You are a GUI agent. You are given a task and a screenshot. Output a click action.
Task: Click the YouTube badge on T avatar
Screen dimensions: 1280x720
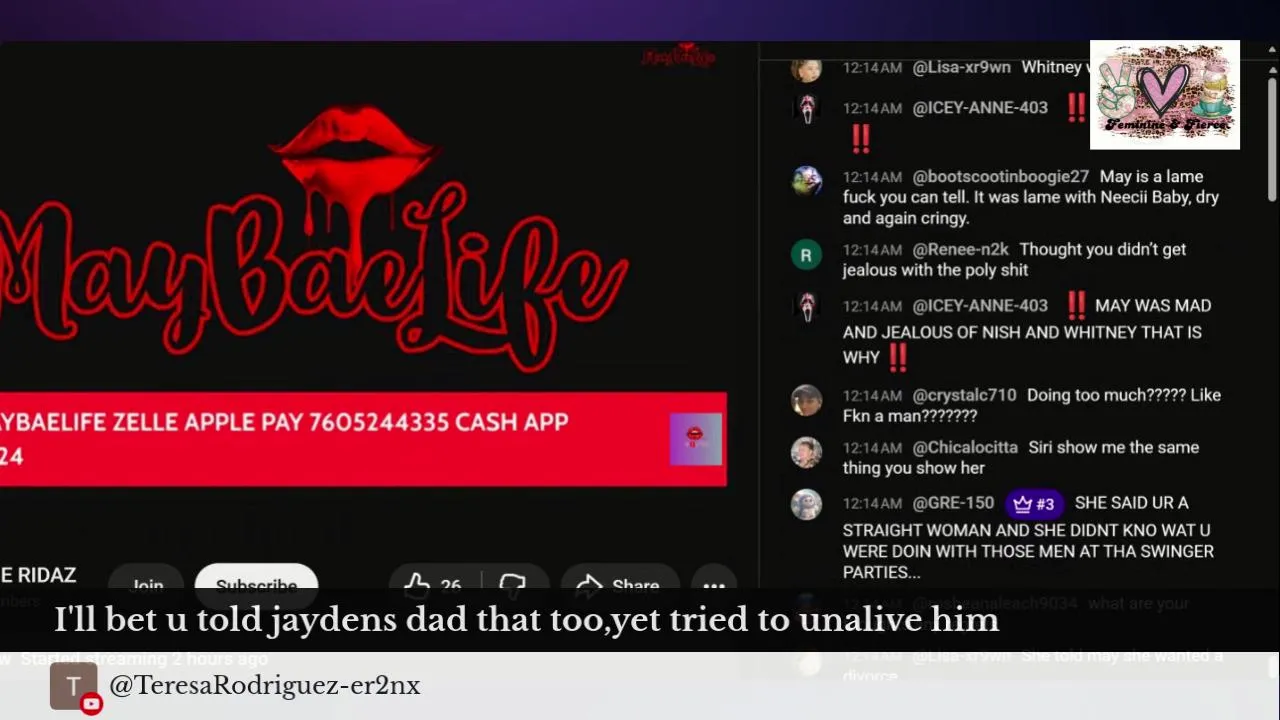tap(91, 704)
